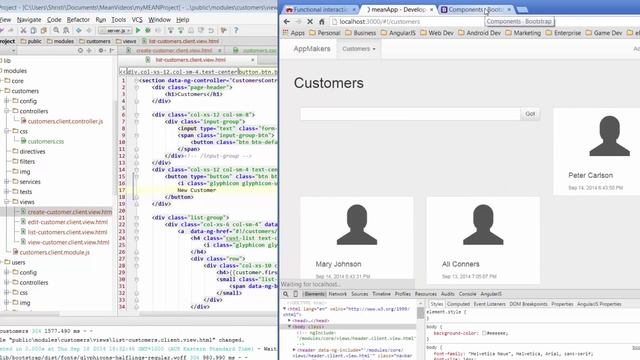The image size is (640, 360).
Task: Expand the head node in DevTools
Action: [x=289, y=321]
